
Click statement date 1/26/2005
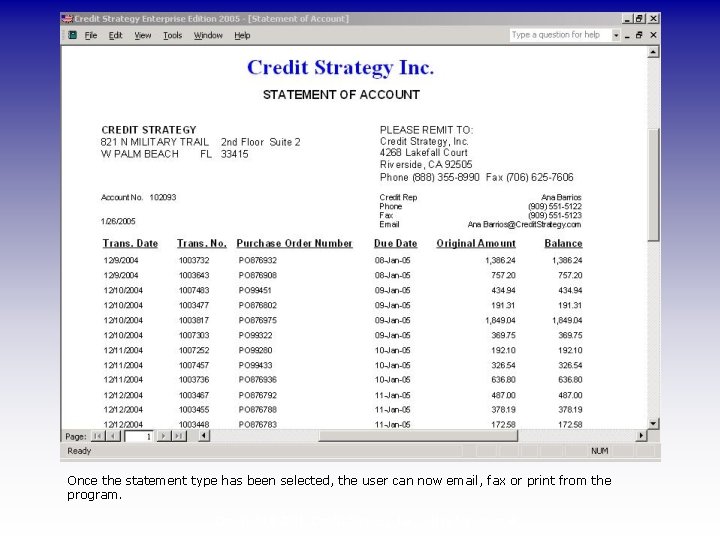click(118, 221)
